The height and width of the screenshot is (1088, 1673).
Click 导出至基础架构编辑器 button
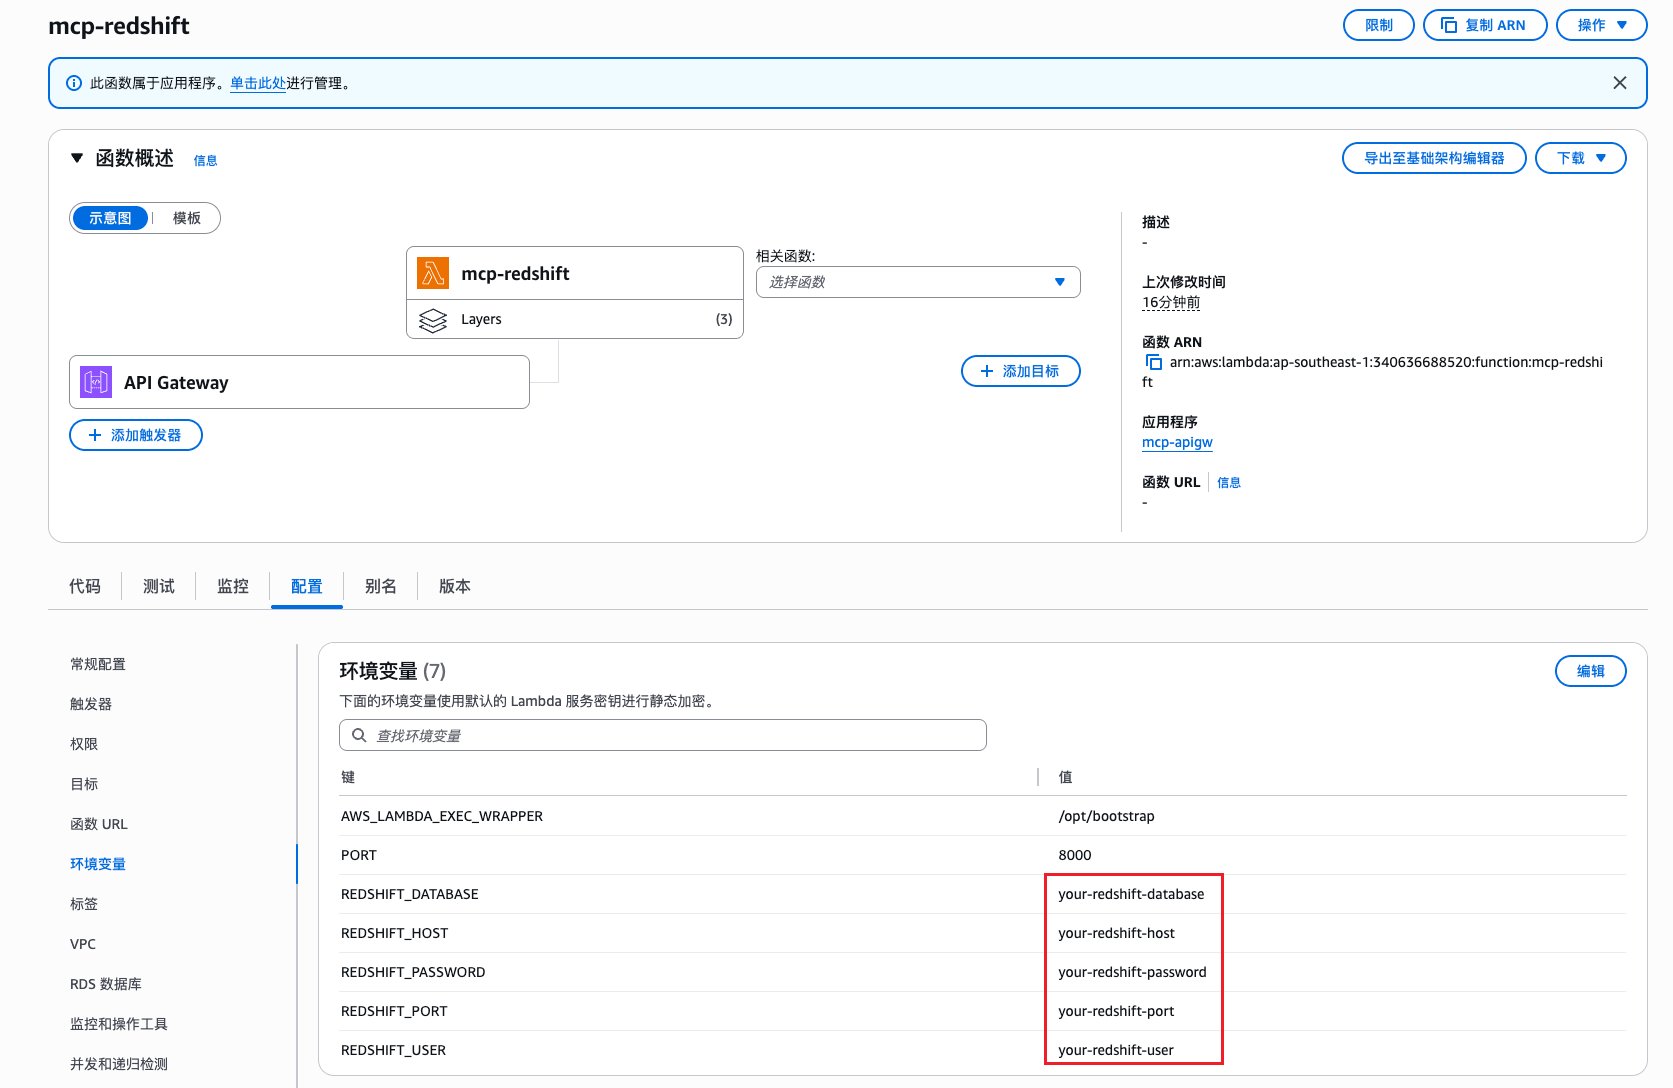(1434, 158)
